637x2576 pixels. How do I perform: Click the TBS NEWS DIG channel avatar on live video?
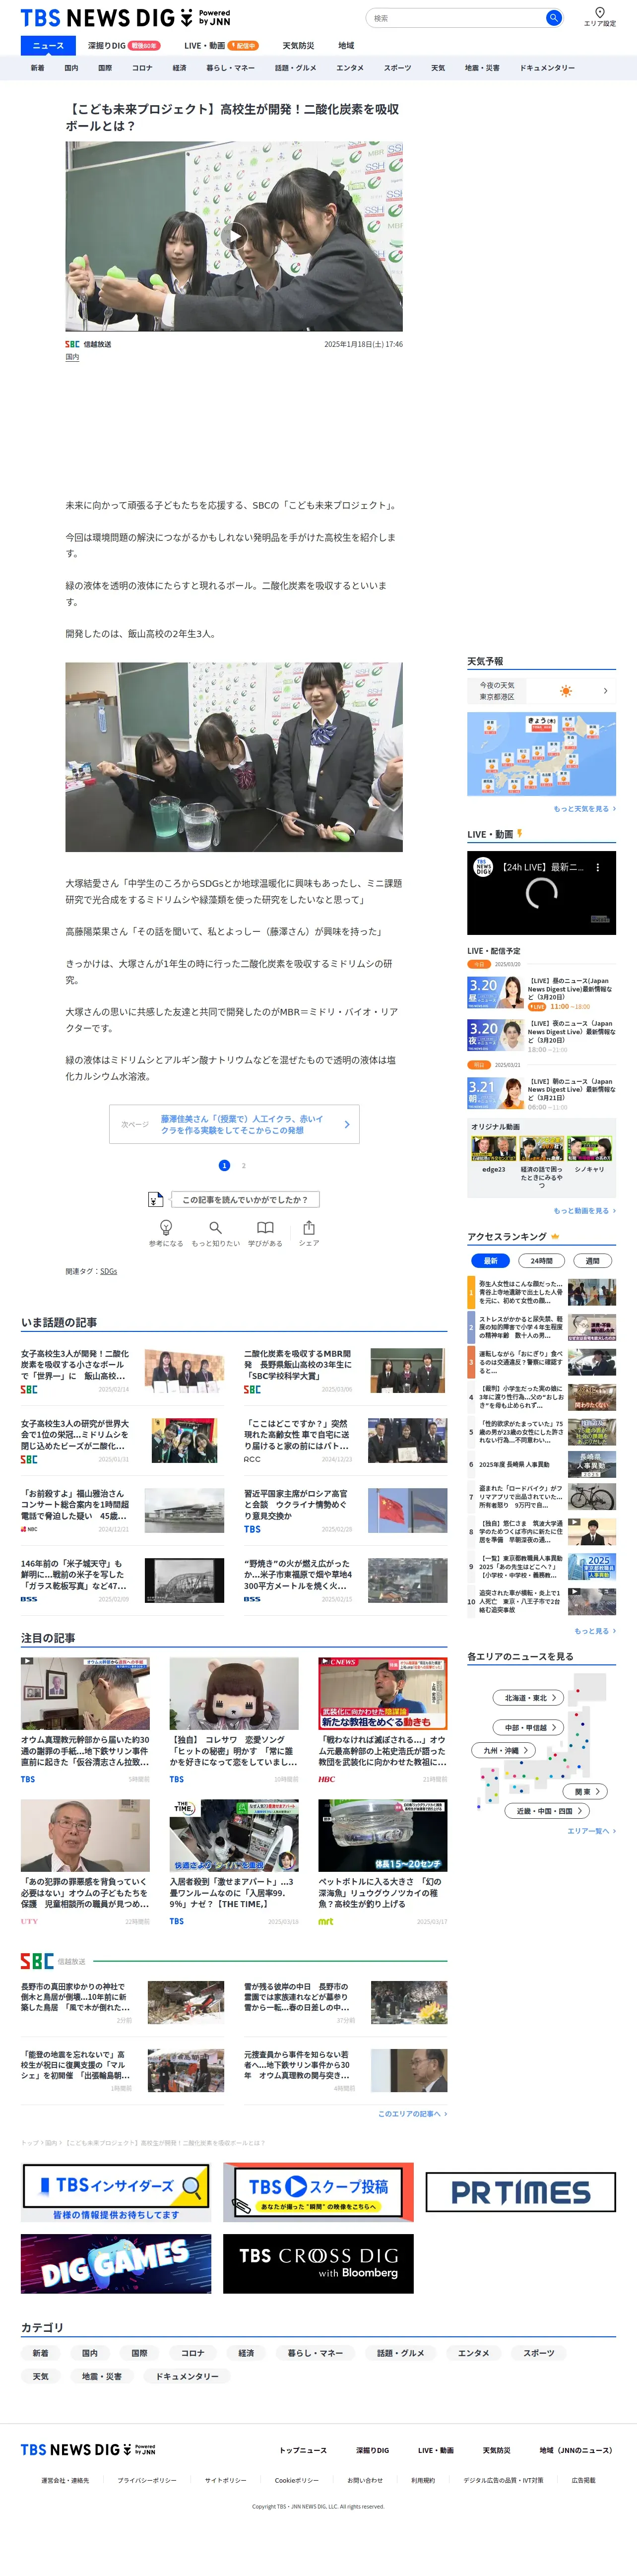pos(484,867)
